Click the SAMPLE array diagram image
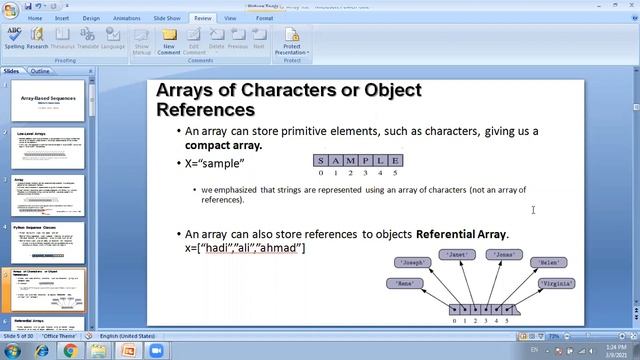Screen dimensions: 640x360 point(358,165)
